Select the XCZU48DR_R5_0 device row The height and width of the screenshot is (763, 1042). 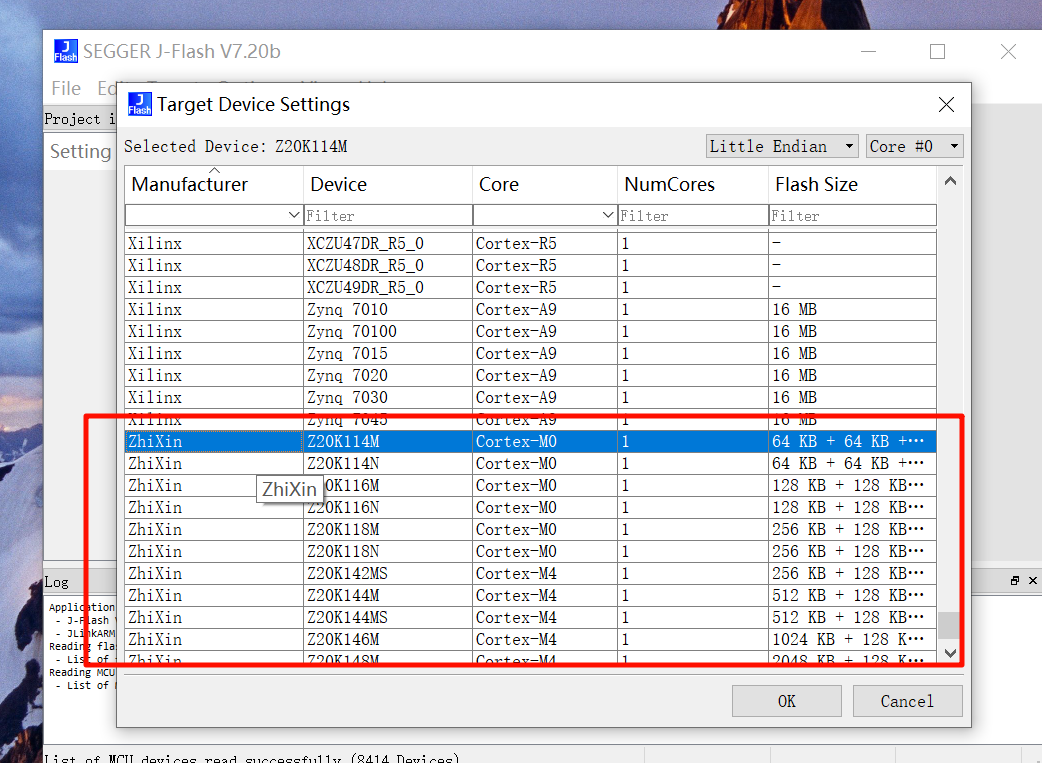click(530, 265)
